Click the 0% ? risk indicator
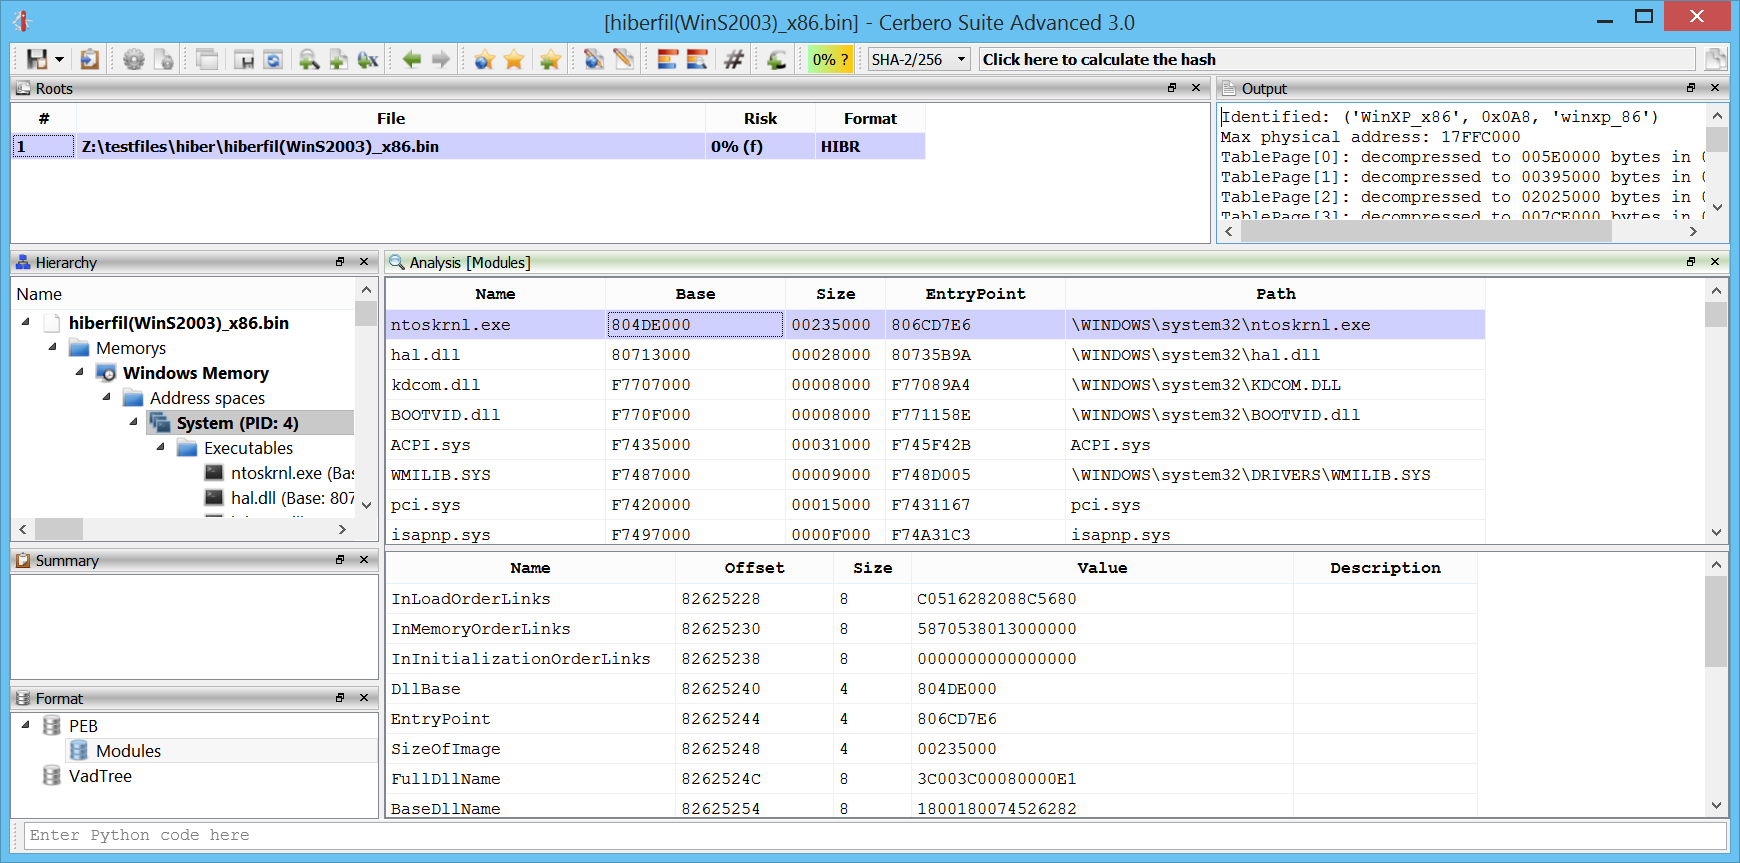 pos(831,59)
